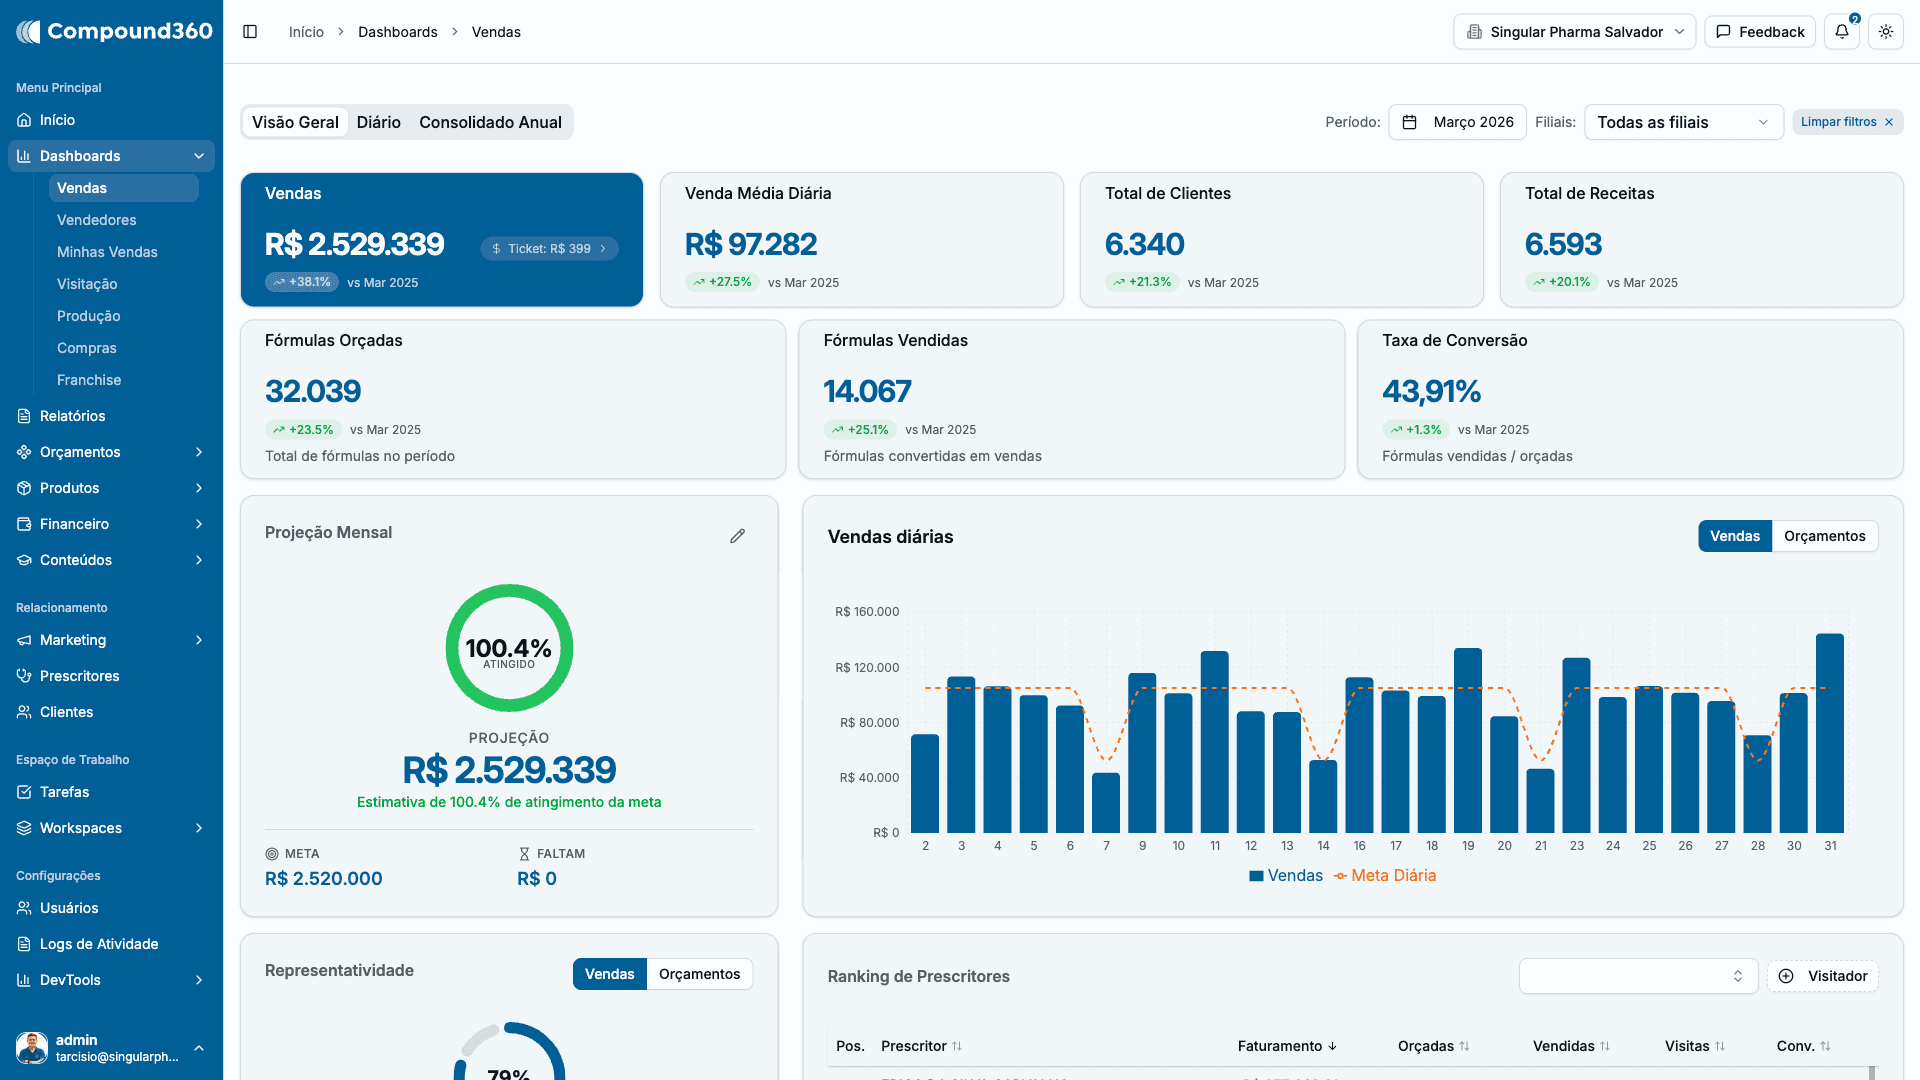The width and height of the screenshot is (1920, 1080).
Task: Sort by Prescritor column arrows
Action: coord(957,1046)
